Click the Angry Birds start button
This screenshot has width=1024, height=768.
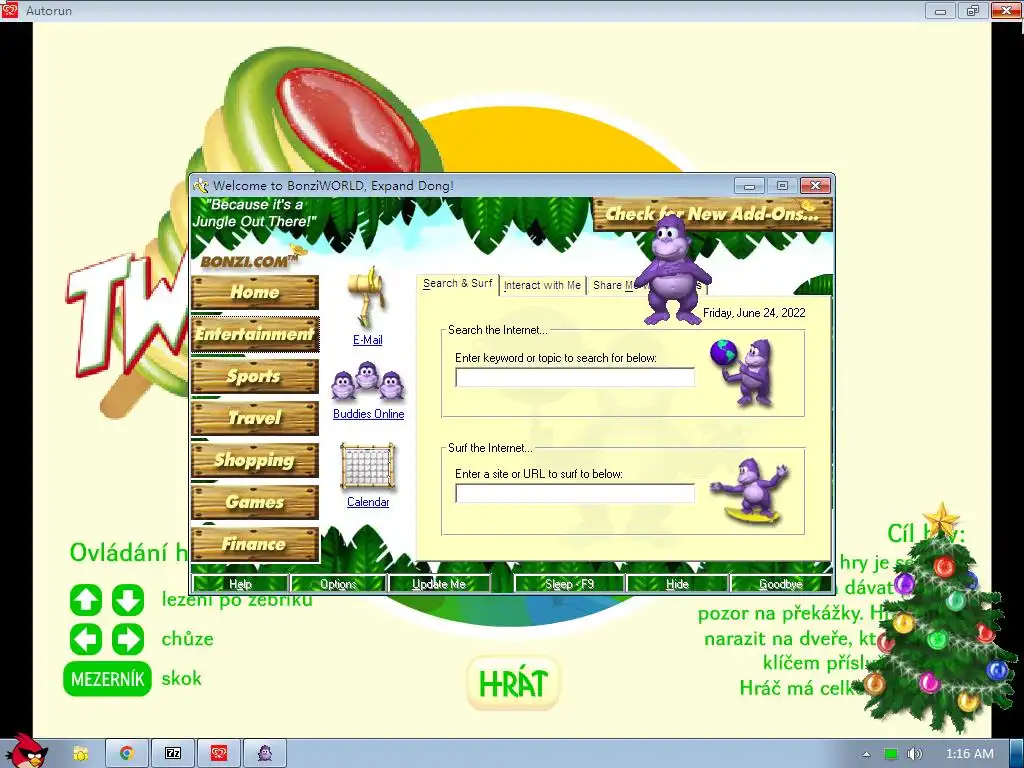(24, 751)
